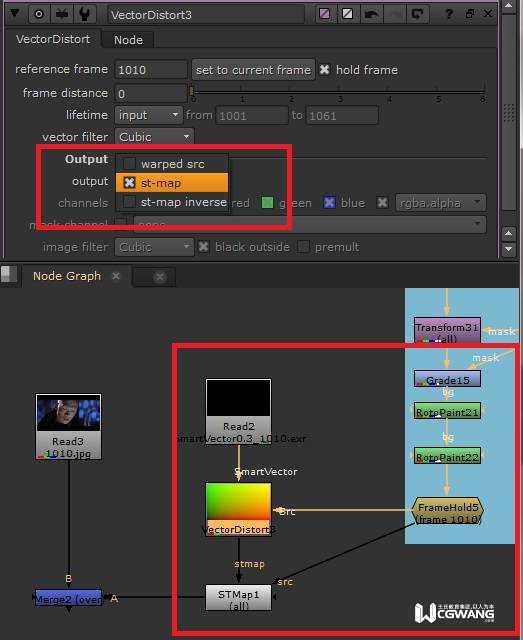
Task: Open the wrench presets icon
Action: (x=85, y=15)
